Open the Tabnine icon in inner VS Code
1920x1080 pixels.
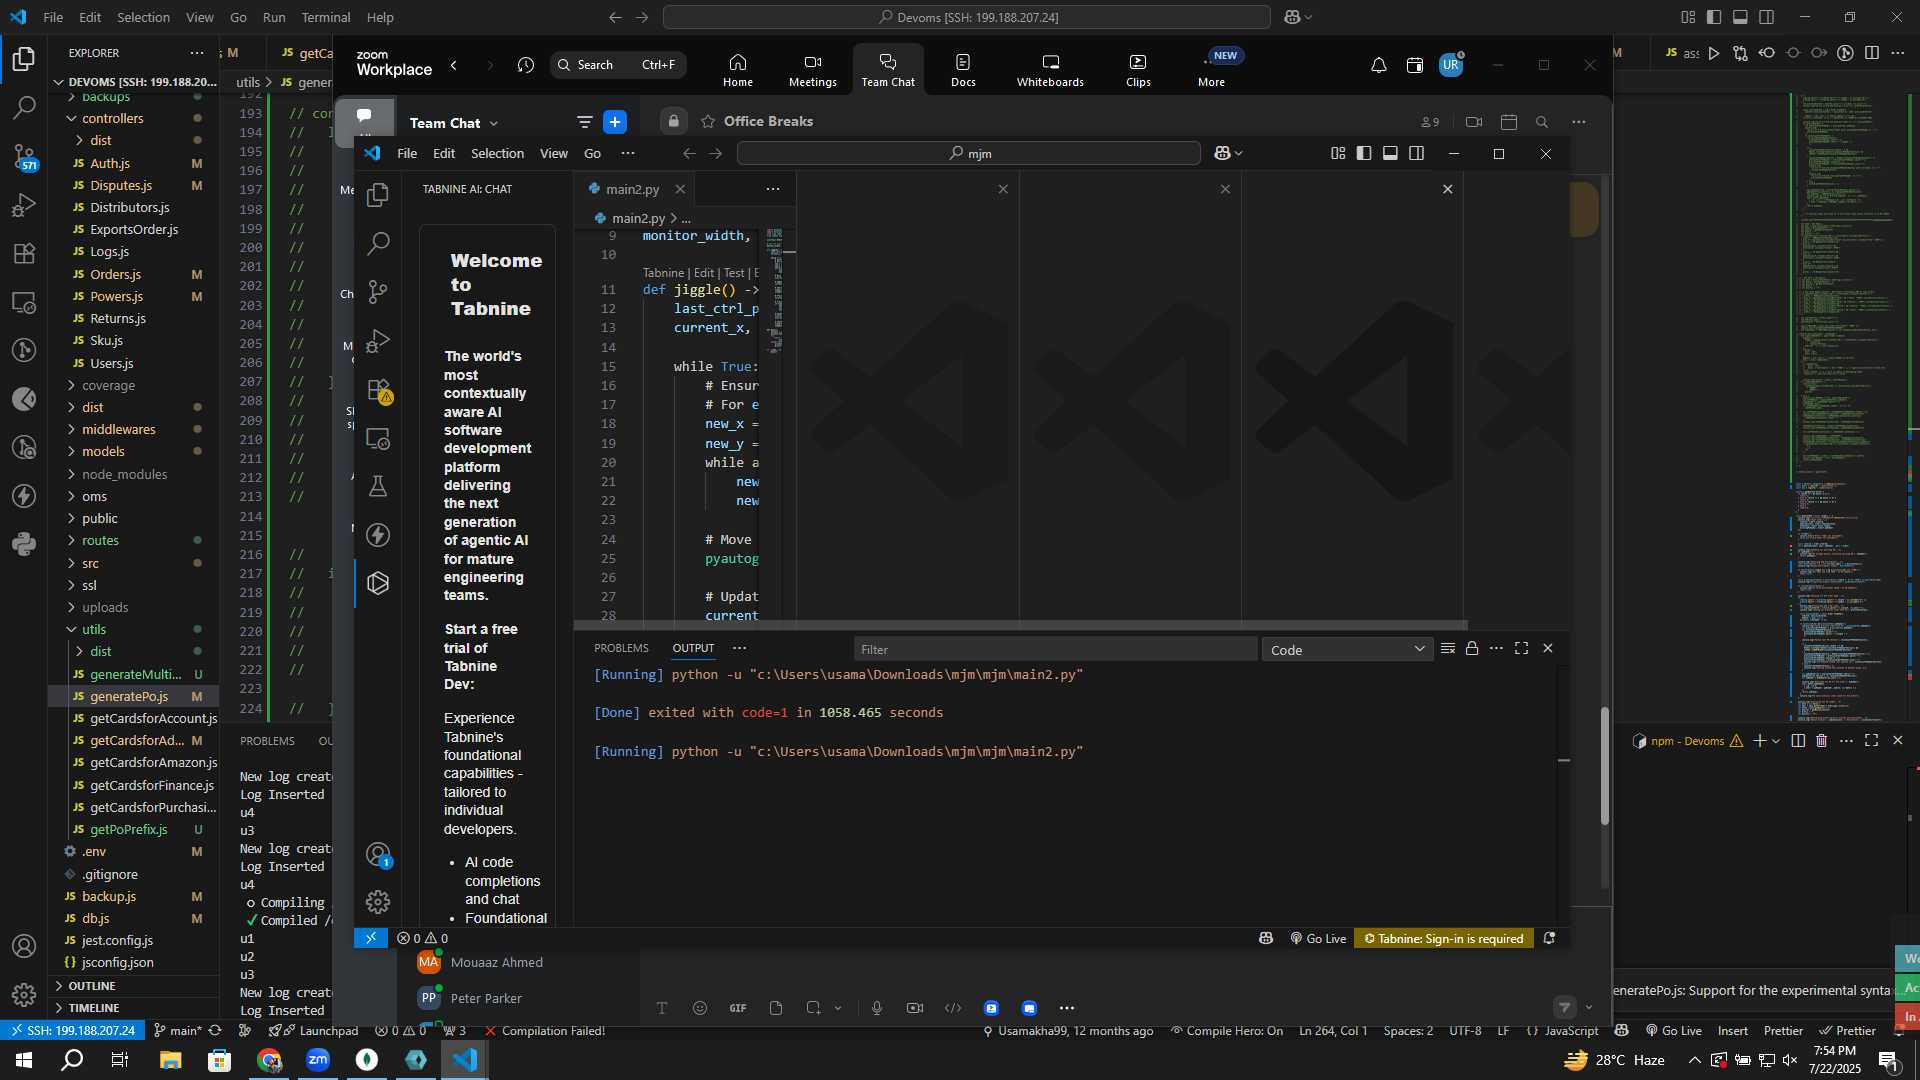[x=378, y=583]
